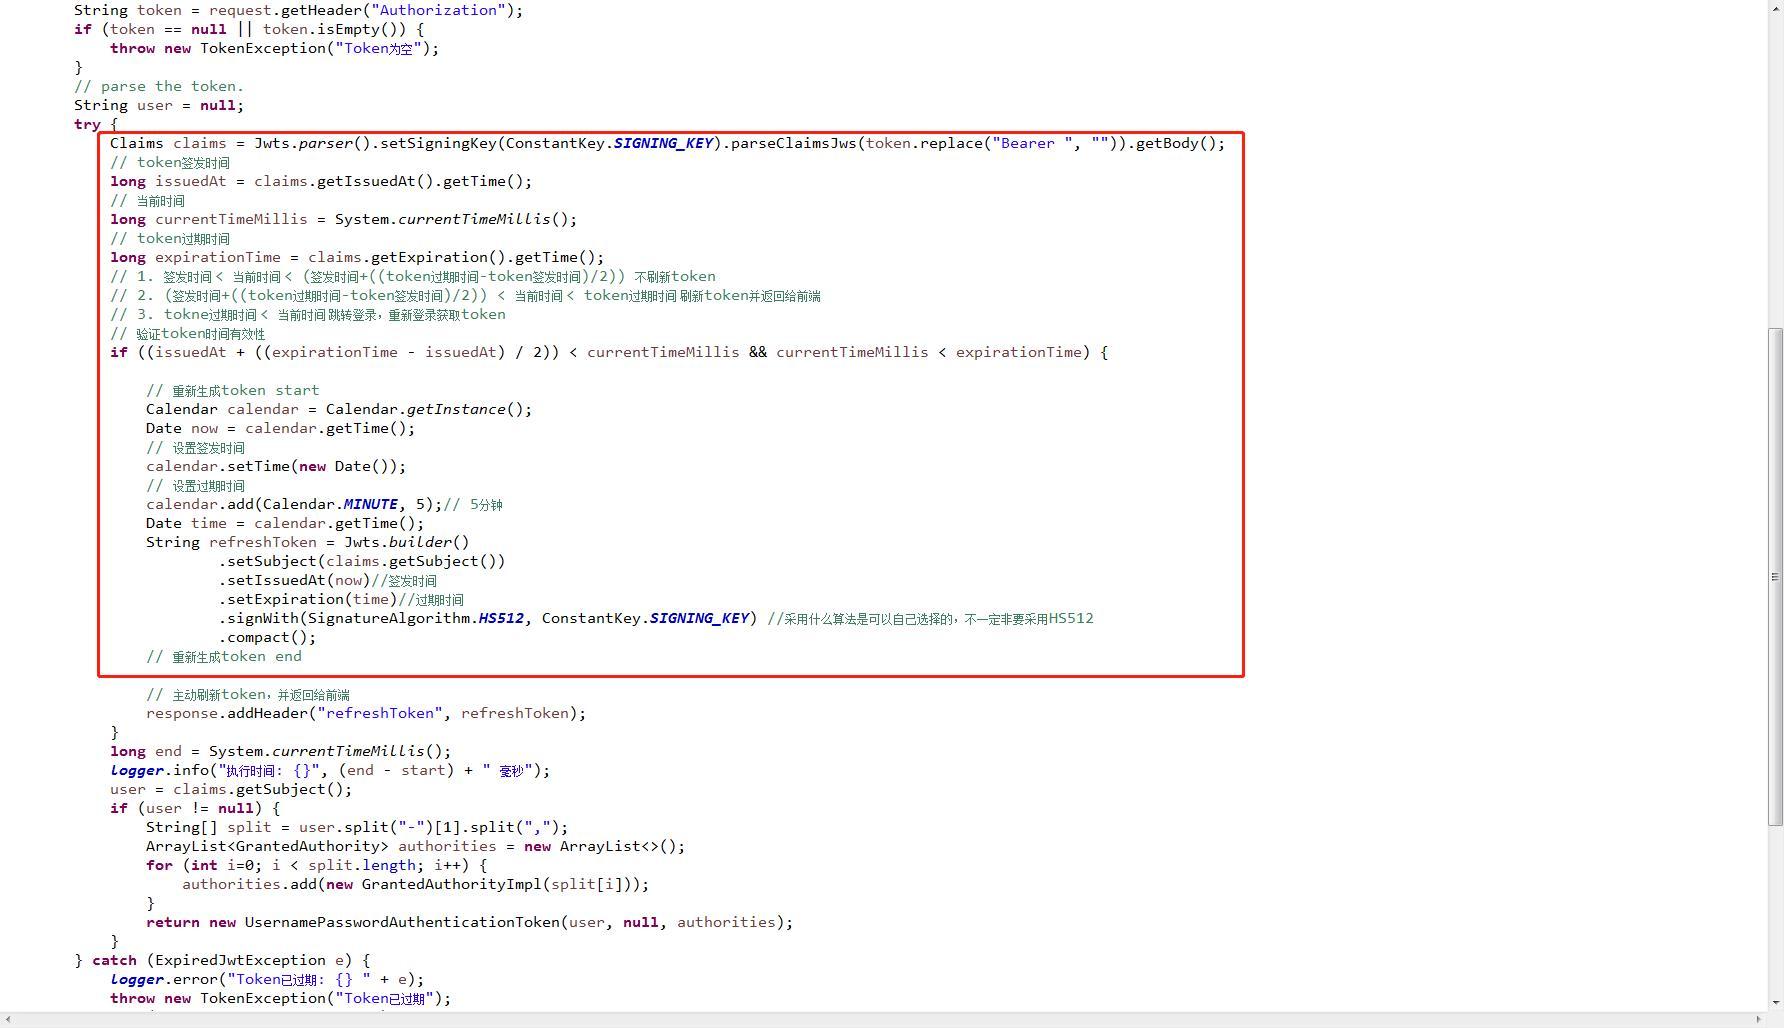Click the comment '// 当前时间'
The width and height of the screenshot is (1784, 1028).
147,200
